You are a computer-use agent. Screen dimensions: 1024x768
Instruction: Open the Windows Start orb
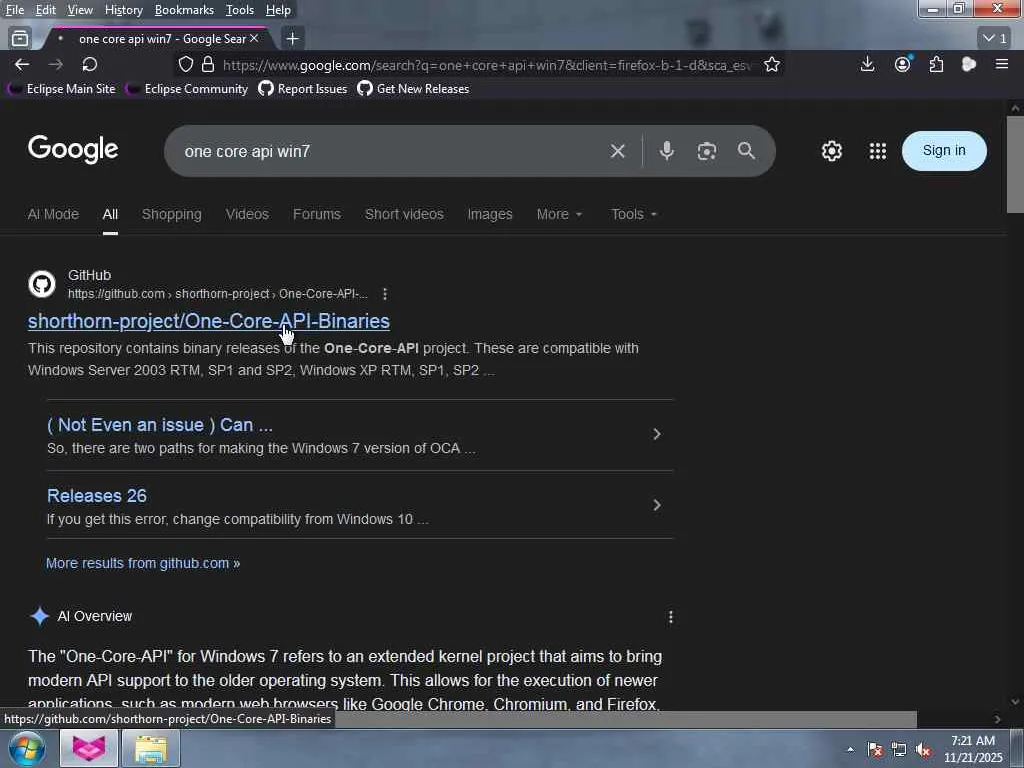click(x=27, y=748)
